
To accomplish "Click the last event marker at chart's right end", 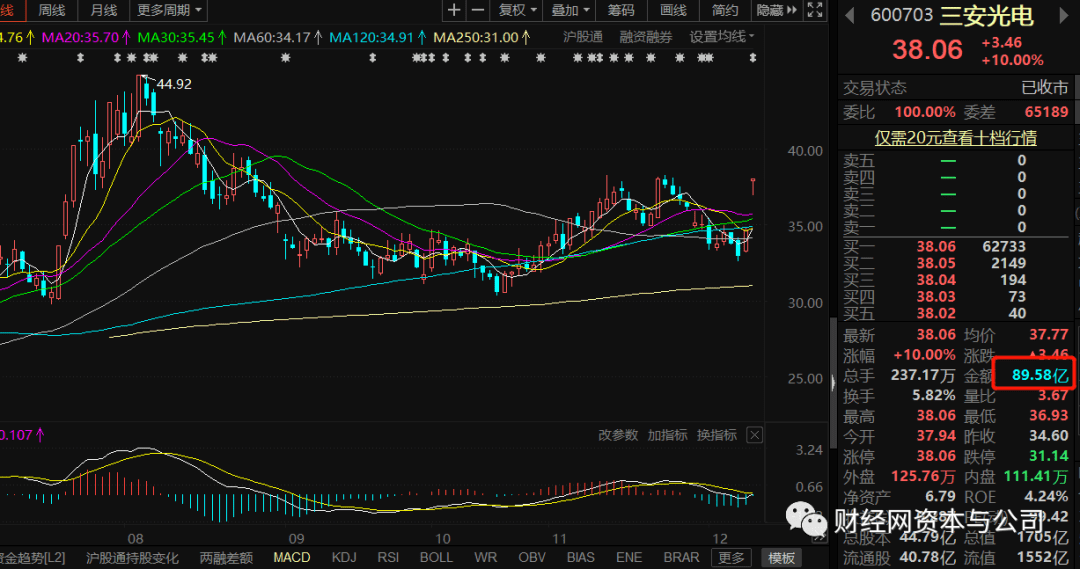I will pos(752,58).
